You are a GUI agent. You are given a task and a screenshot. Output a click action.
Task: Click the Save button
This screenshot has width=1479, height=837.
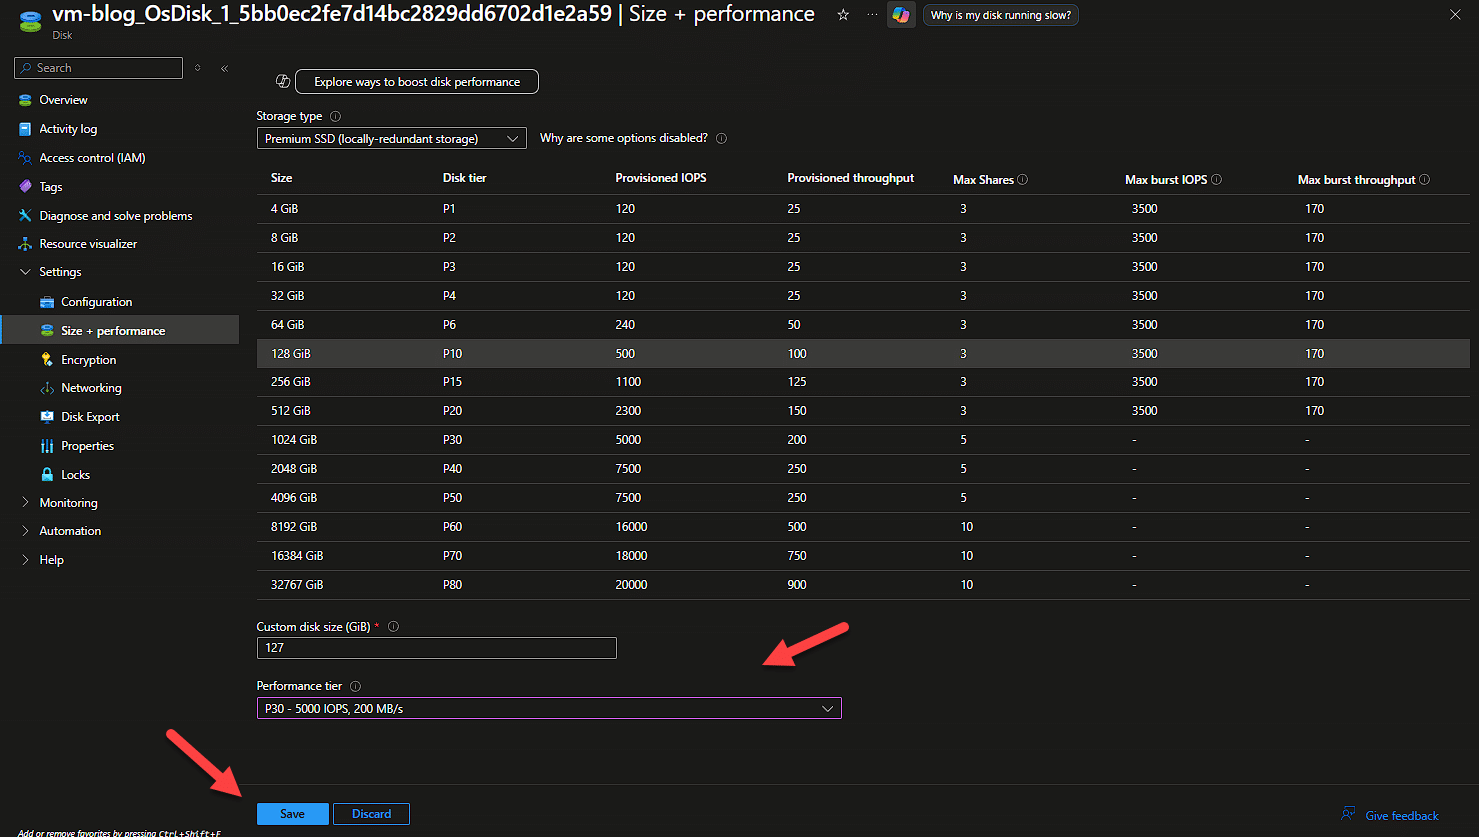(292, 813)
